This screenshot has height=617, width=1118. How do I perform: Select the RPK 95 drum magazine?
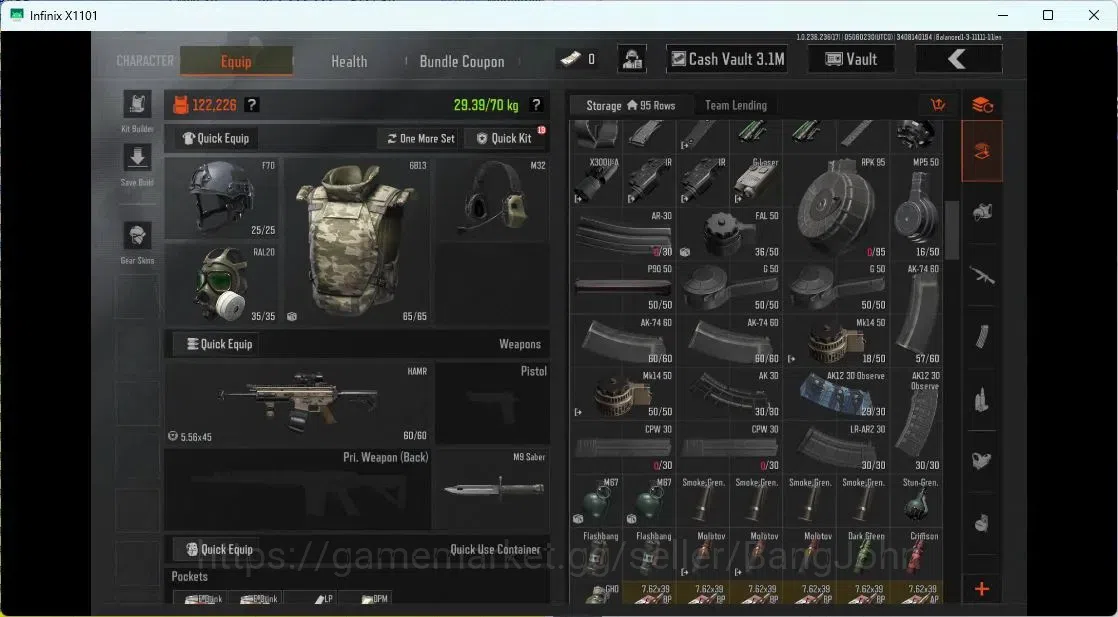tap(836, 206)
